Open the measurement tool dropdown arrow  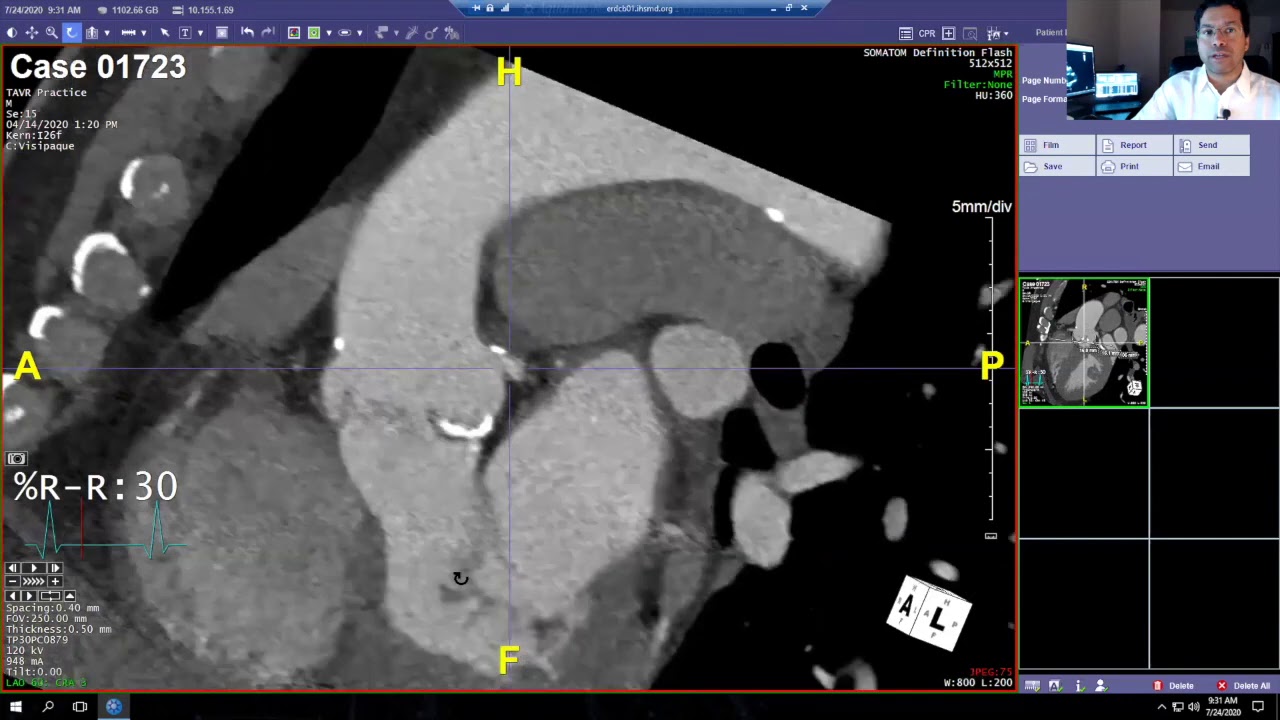pos(143,33)
